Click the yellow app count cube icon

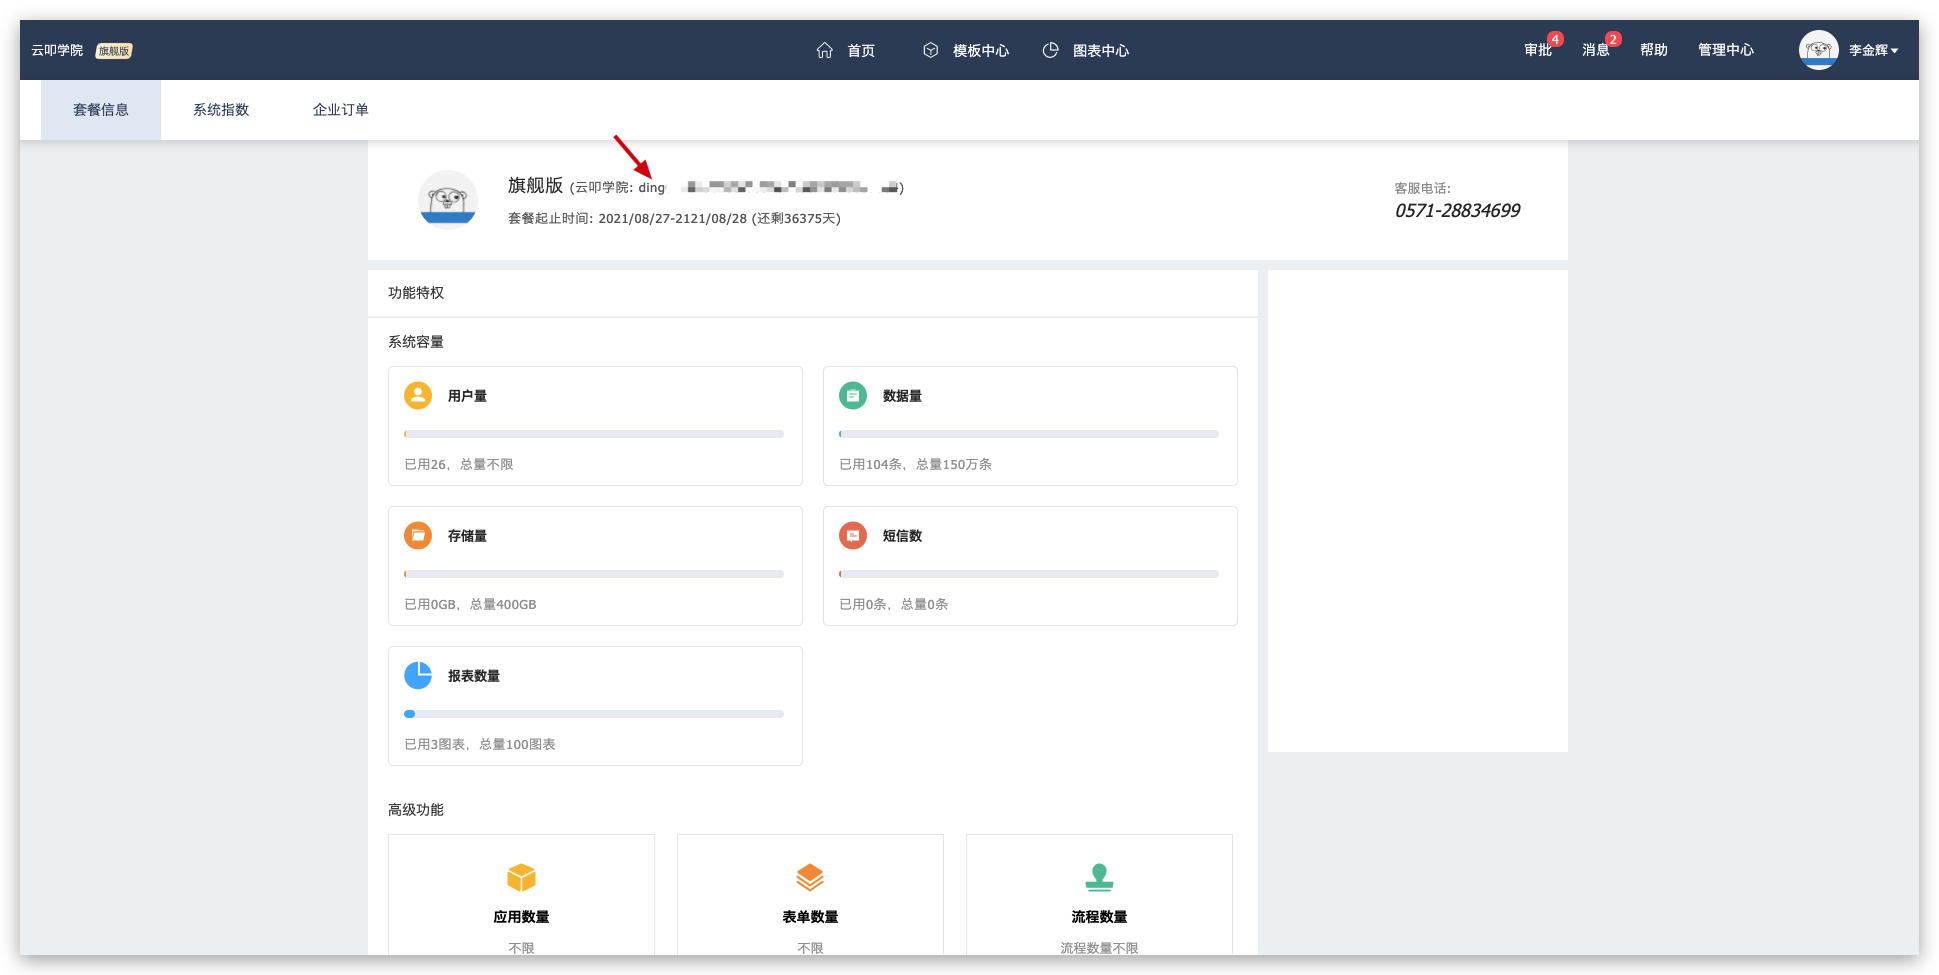pyautogui.click(x=521, y=877)
